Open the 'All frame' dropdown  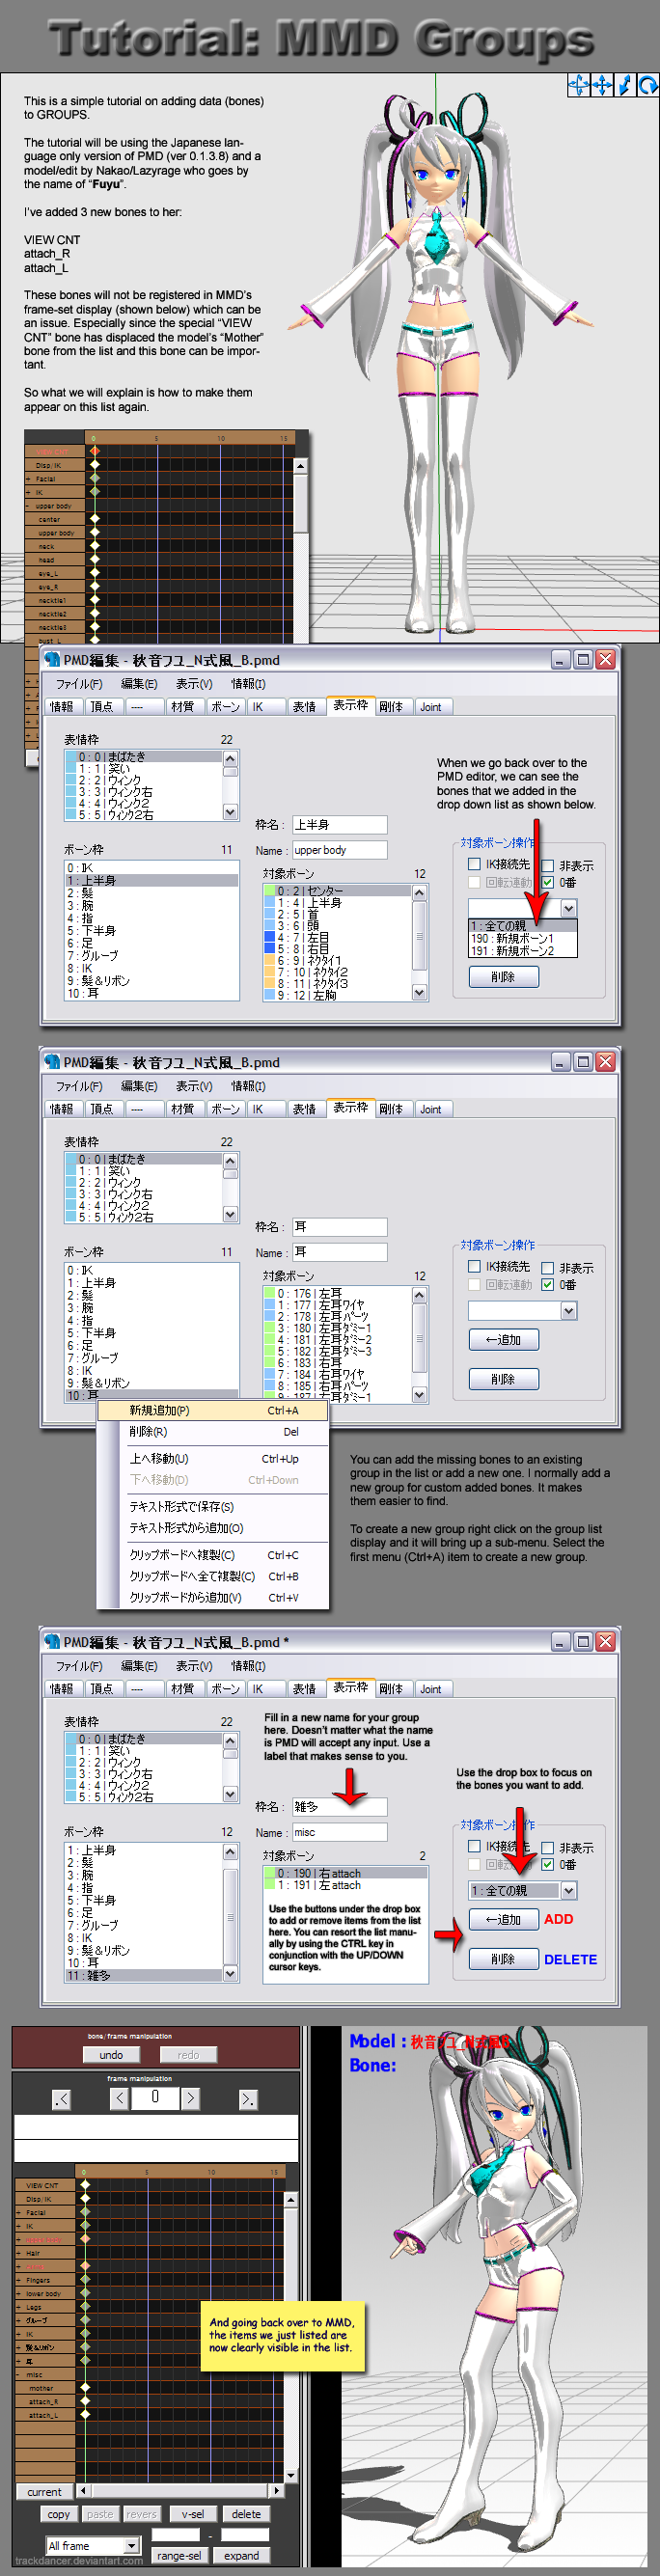point(131,2545)
